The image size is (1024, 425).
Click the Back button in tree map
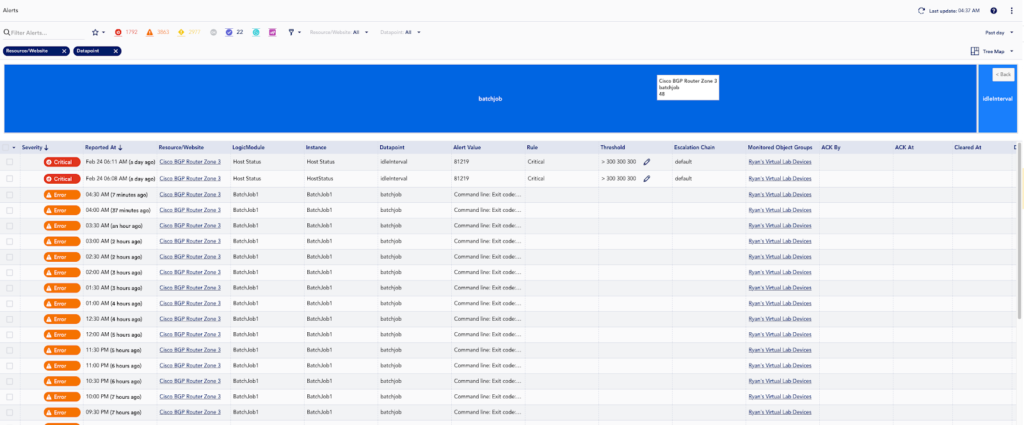tap(1004, 74)
